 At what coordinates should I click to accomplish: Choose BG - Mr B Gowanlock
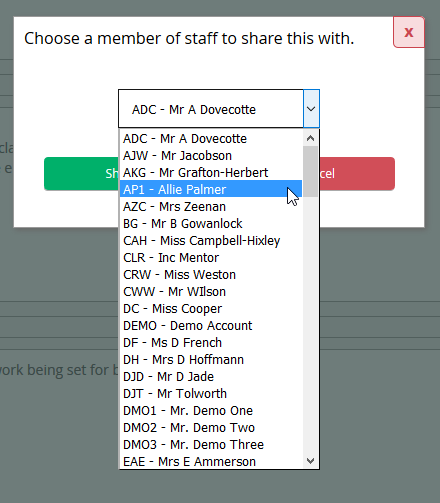[x=211, y=223]
